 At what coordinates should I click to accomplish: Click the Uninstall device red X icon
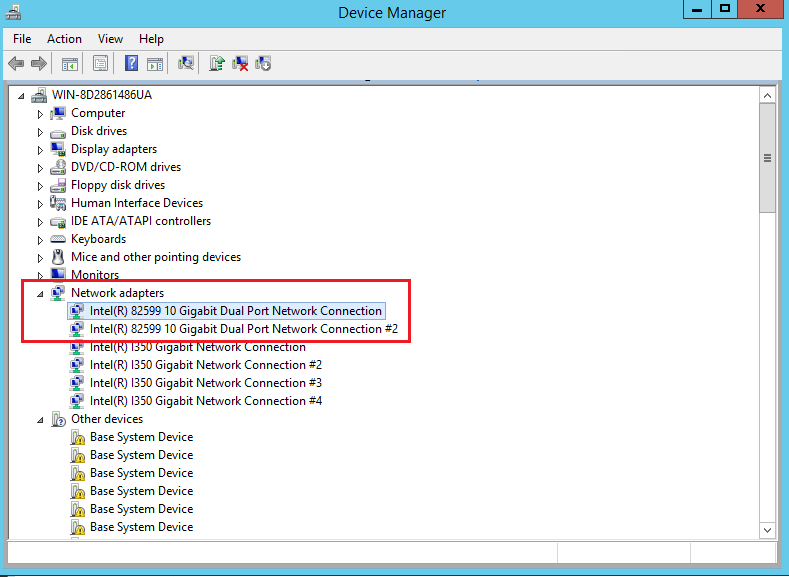[240, 64]
